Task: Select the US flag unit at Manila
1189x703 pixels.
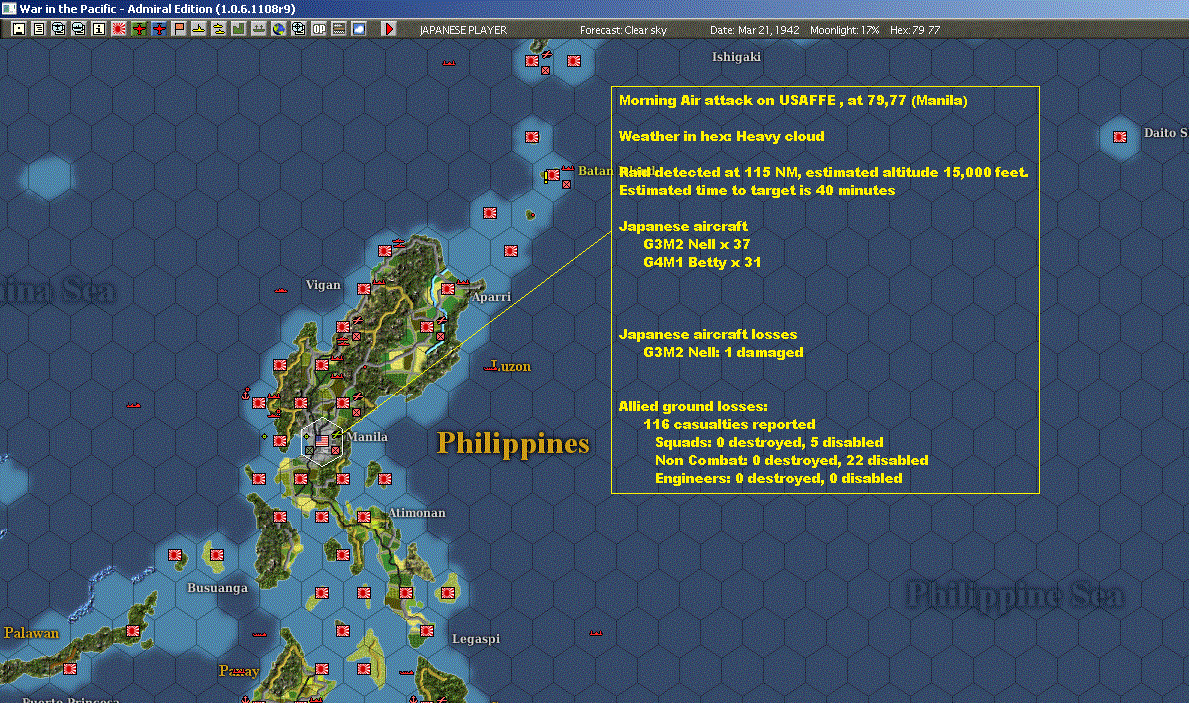Action: (x=322, y=441)
